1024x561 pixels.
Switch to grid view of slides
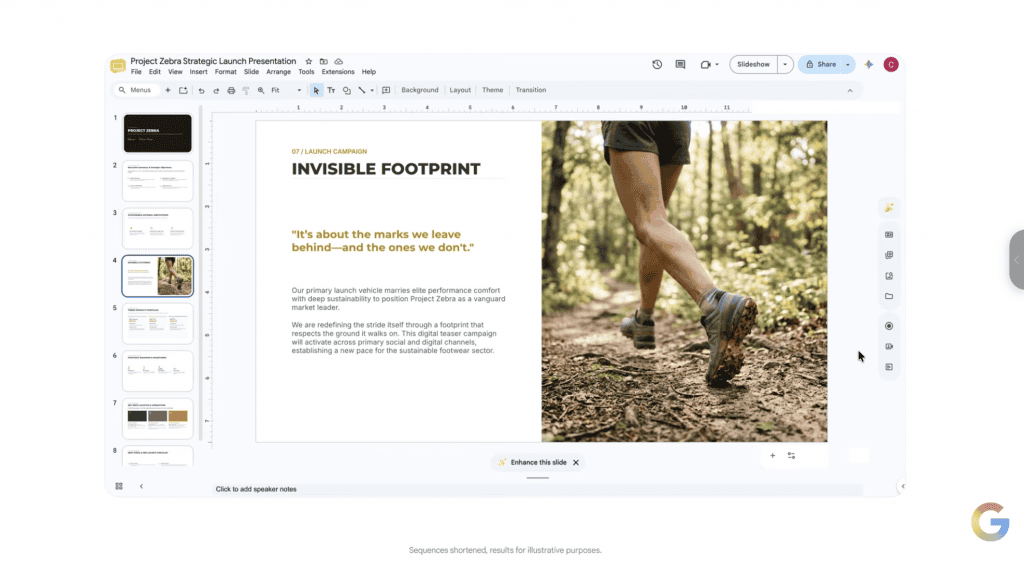[119, 487]
